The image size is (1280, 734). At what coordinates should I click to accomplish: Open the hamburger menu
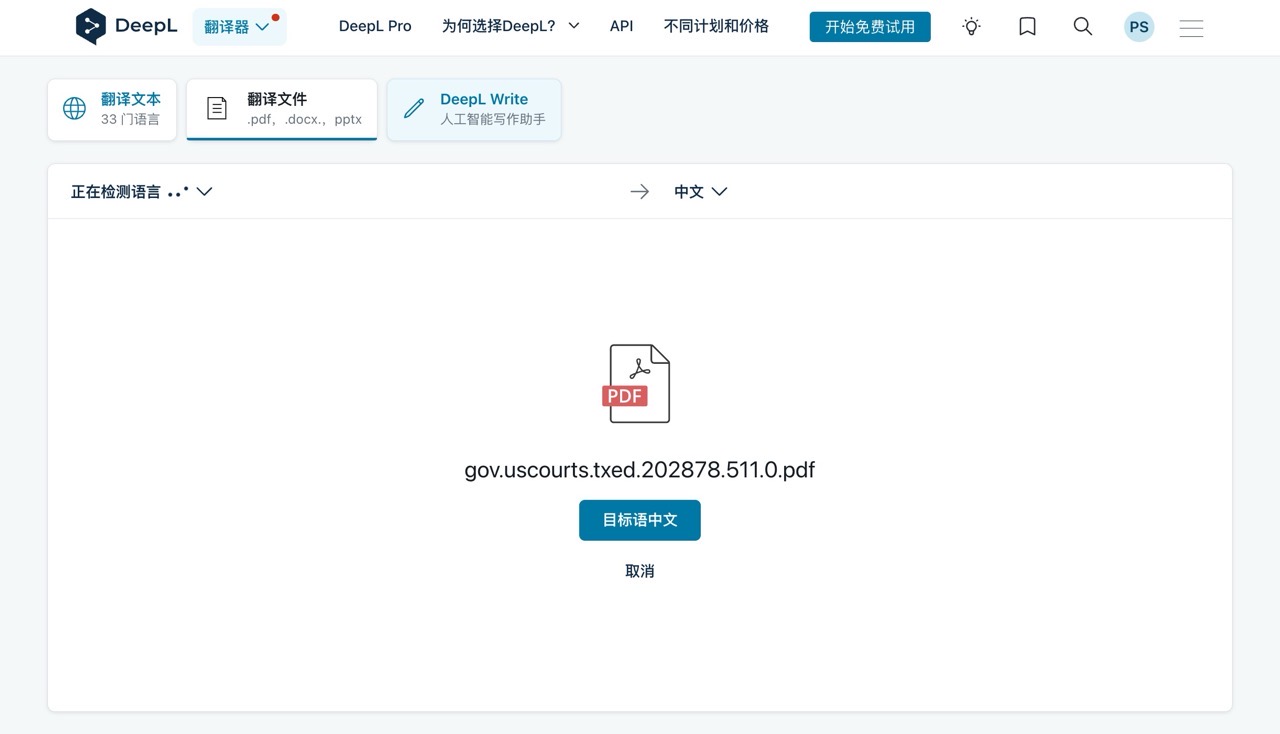1191,28
